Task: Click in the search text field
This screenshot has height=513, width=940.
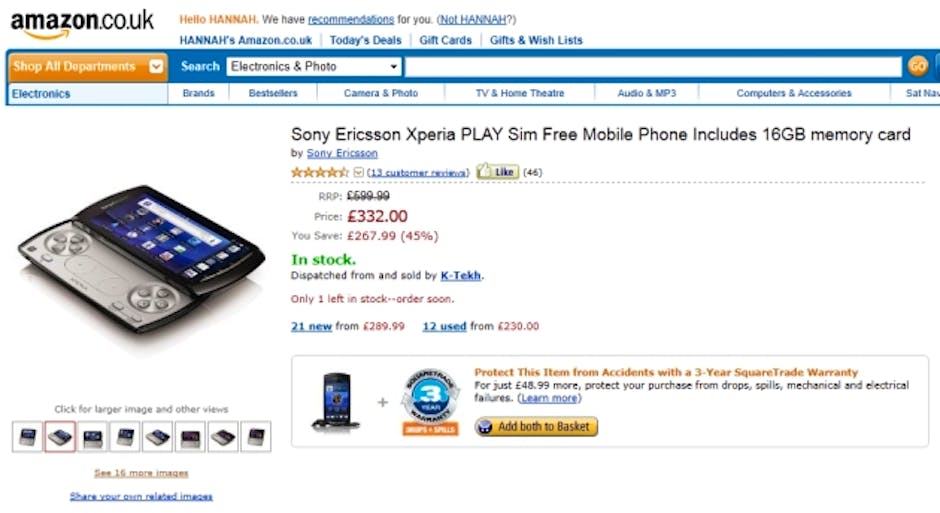Action: 652,67
